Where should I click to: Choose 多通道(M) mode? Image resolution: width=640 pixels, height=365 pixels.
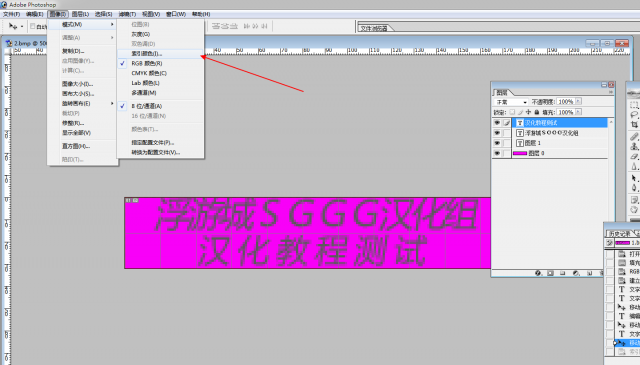tap(160, 93)
